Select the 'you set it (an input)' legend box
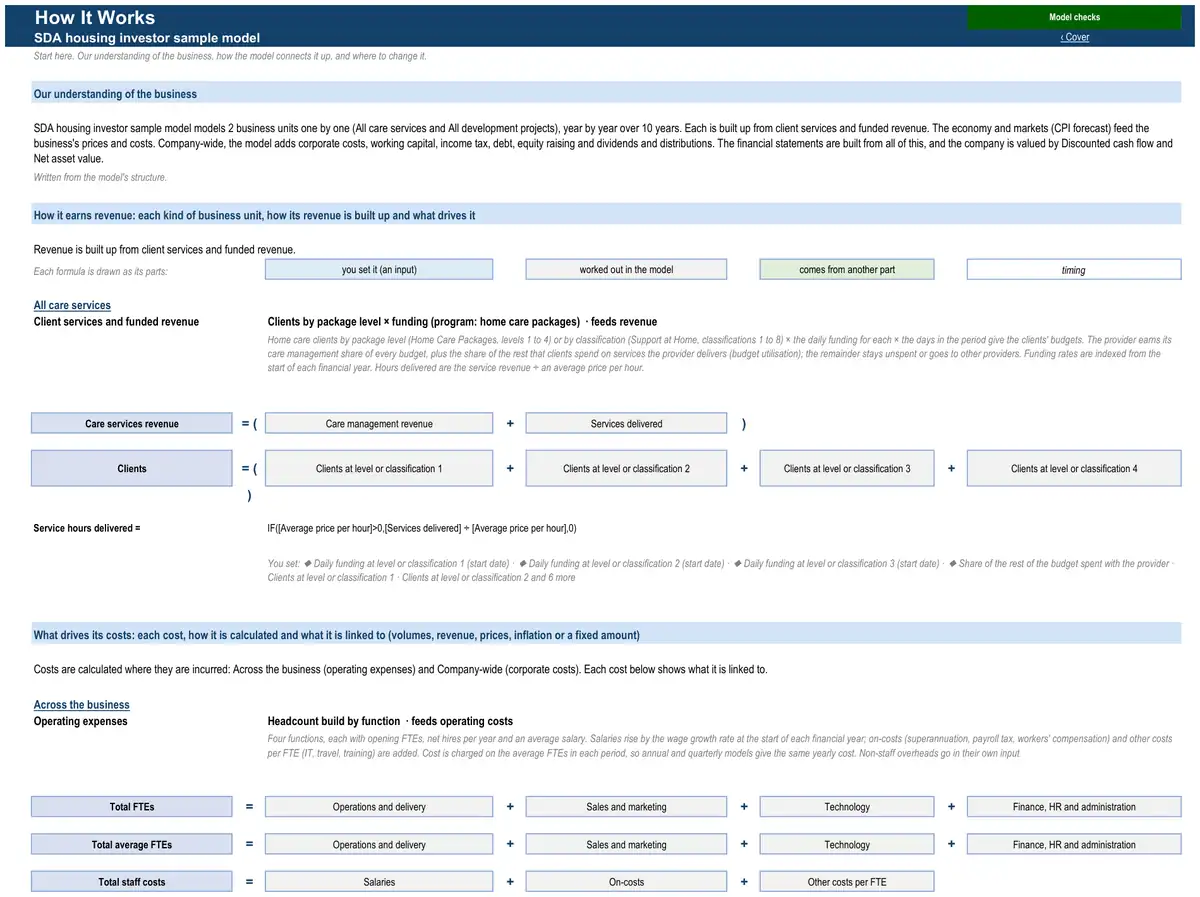1200x897 pixels. 379,270
